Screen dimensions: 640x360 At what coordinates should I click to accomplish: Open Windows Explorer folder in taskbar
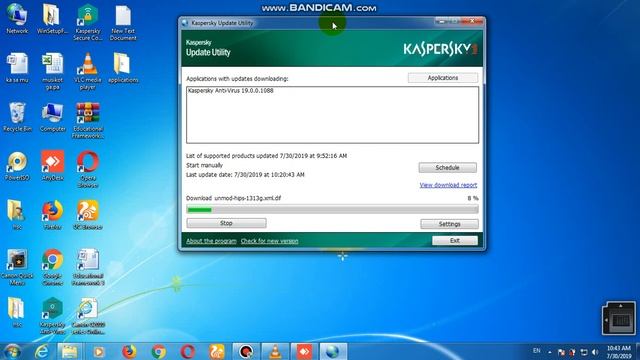pyautogui.click(x=69, y=351)
